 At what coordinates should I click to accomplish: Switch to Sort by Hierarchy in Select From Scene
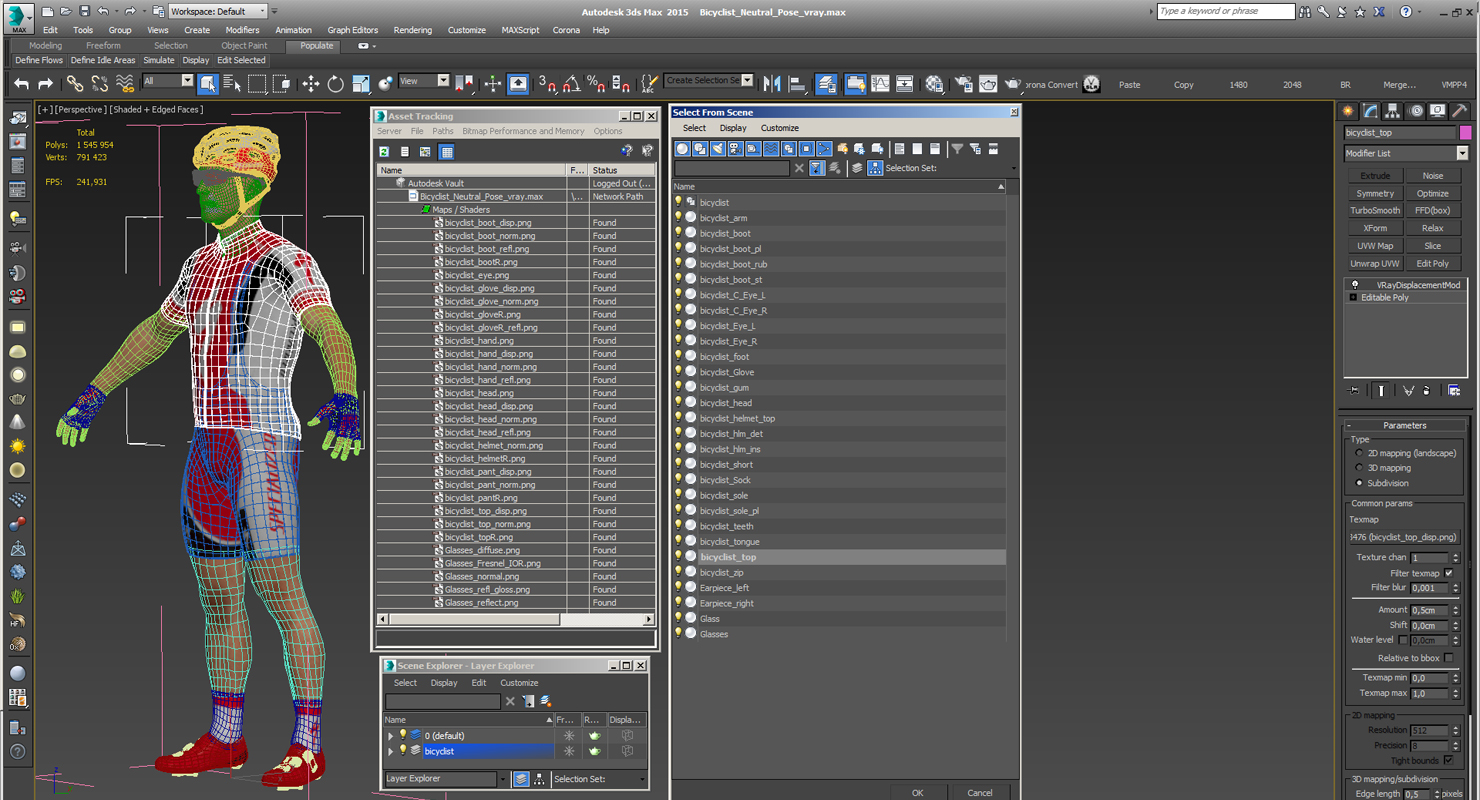[x=875, y=168]
